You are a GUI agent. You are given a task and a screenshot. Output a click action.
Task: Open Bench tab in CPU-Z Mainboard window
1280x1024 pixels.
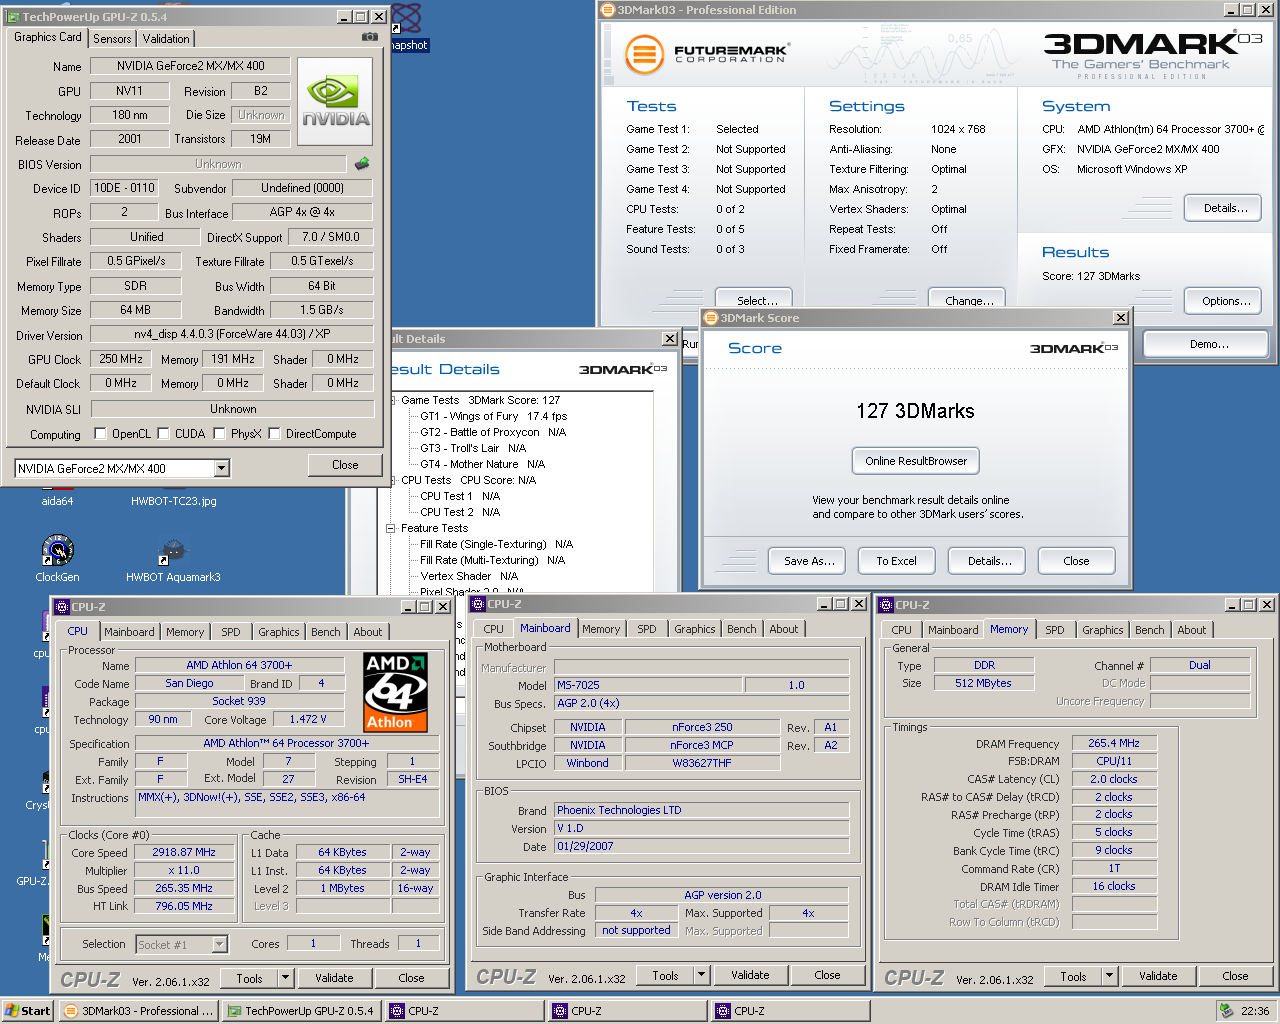[742, 629]
